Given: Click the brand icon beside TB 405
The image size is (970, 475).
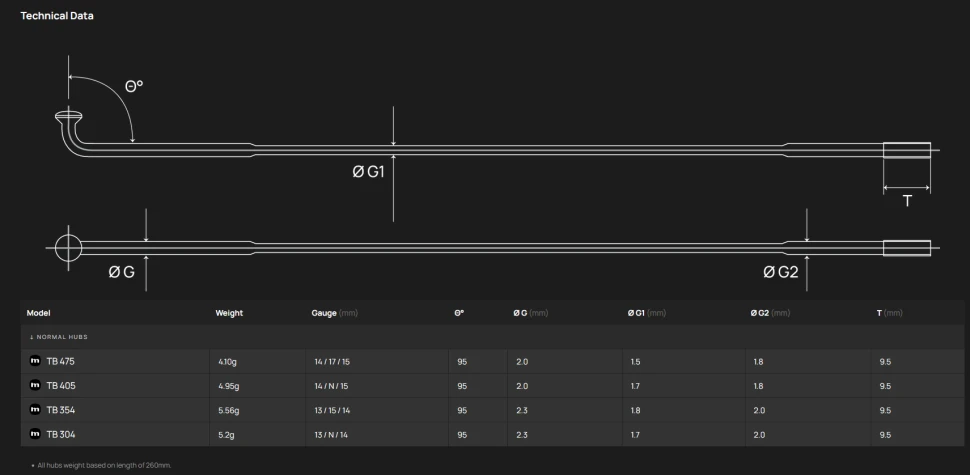Looking at the screenshot, I should (x=35, y=385).
